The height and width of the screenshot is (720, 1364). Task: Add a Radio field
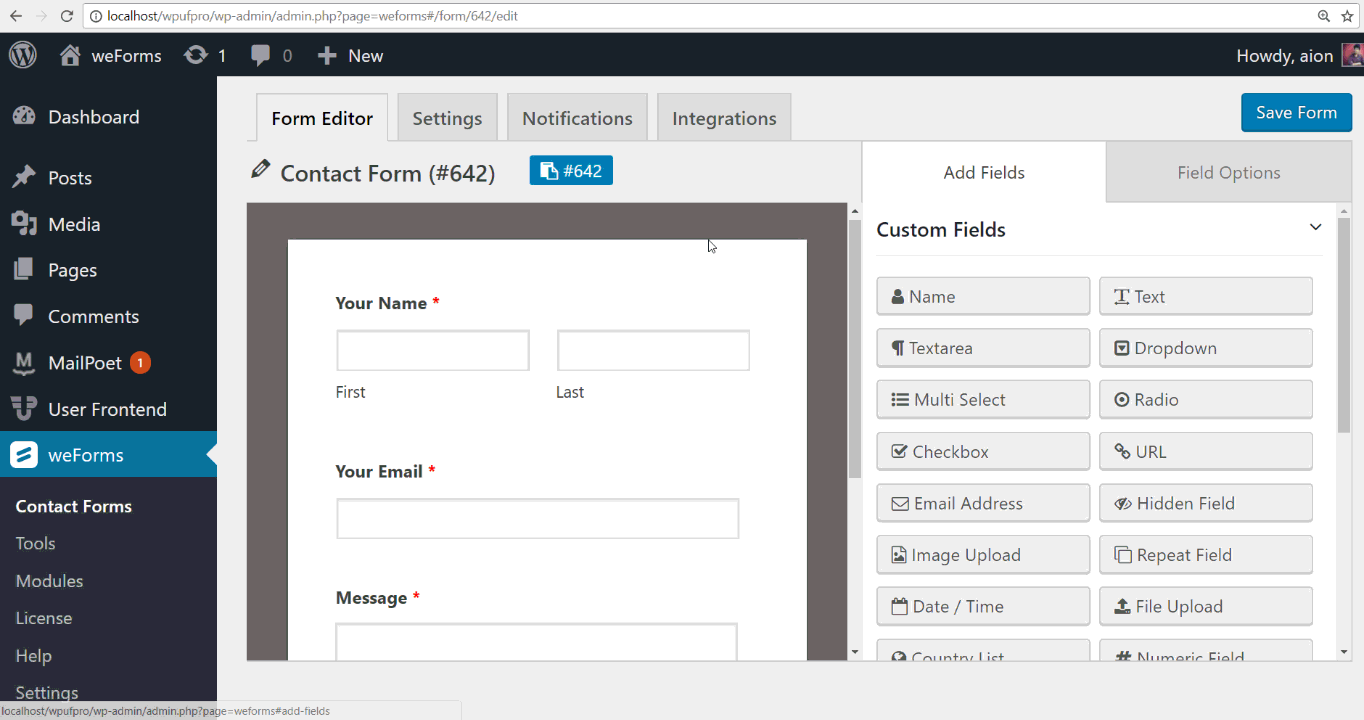click(x=1206, y=399)
